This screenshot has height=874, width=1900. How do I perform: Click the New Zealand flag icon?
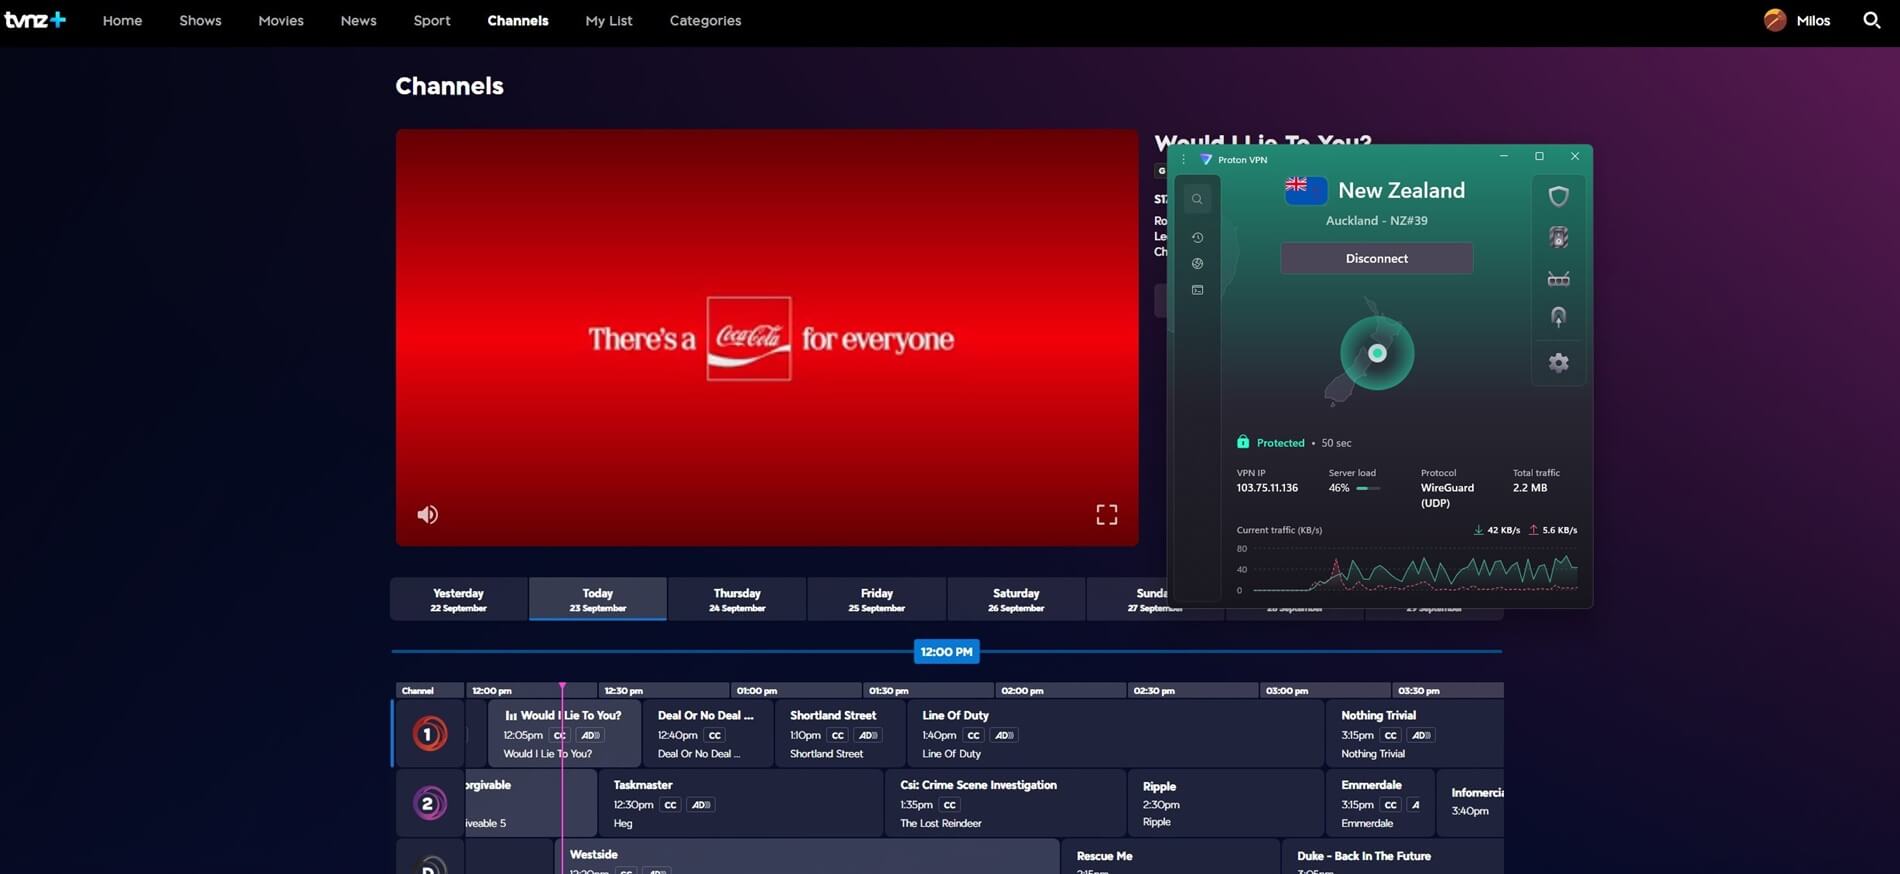tap(1306, 190)
